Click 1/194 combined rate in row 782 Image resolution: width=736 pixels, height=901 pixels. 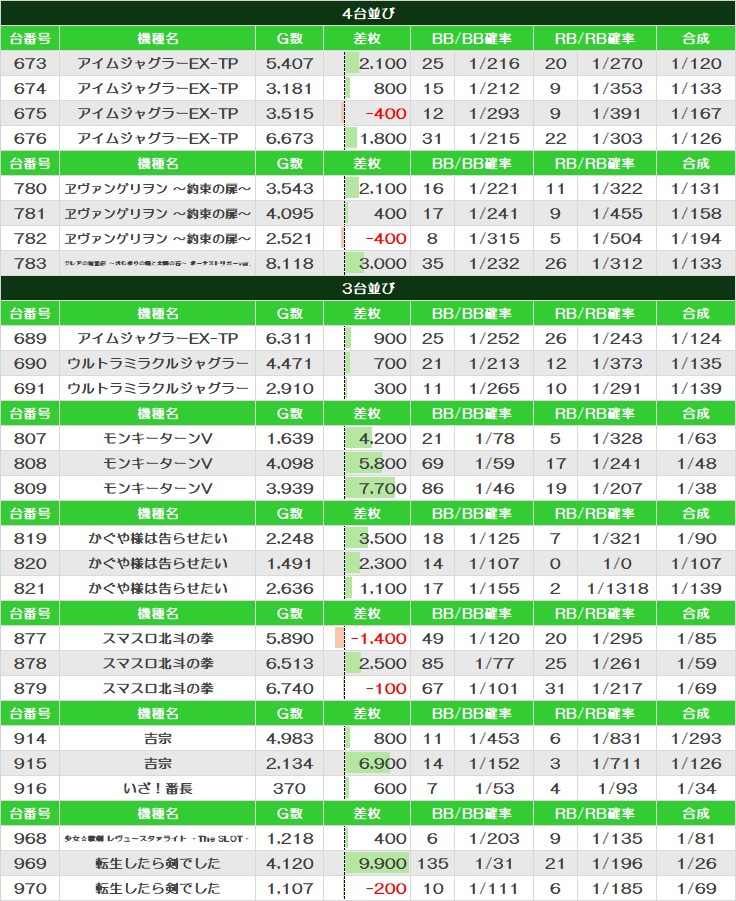point(696,238)
